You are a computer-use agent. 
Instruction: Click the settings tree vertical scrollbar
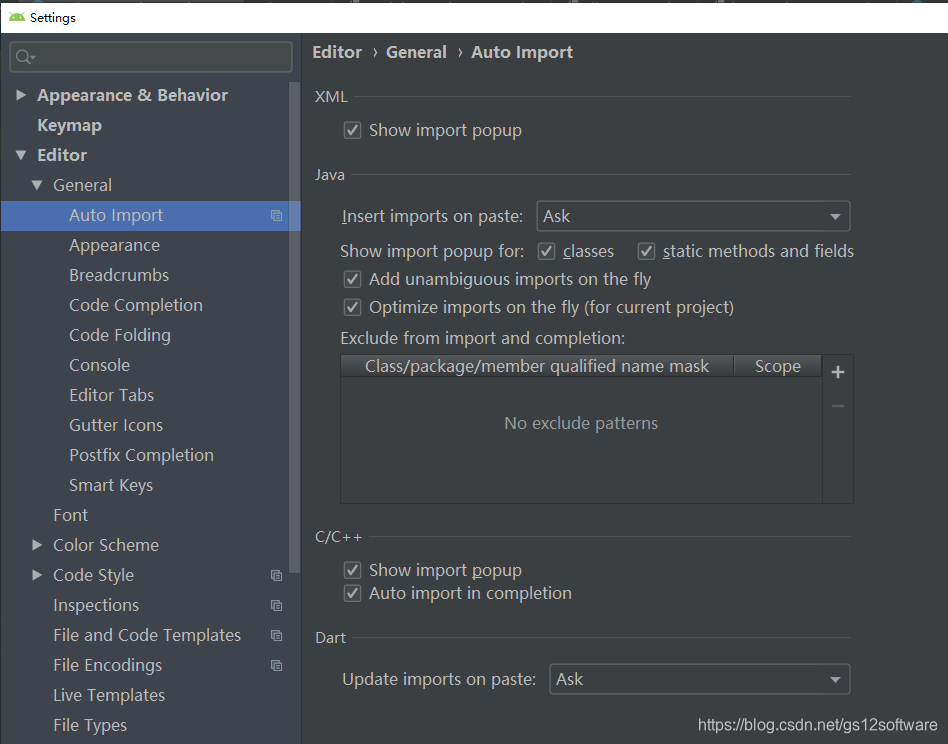click(294, 326)
